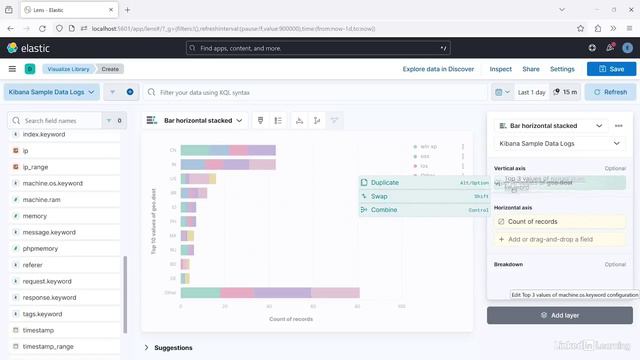The width and height of the screenshot is (640, 360).
Task: Click the Elastic logo
Action: [x=28, y=48]
